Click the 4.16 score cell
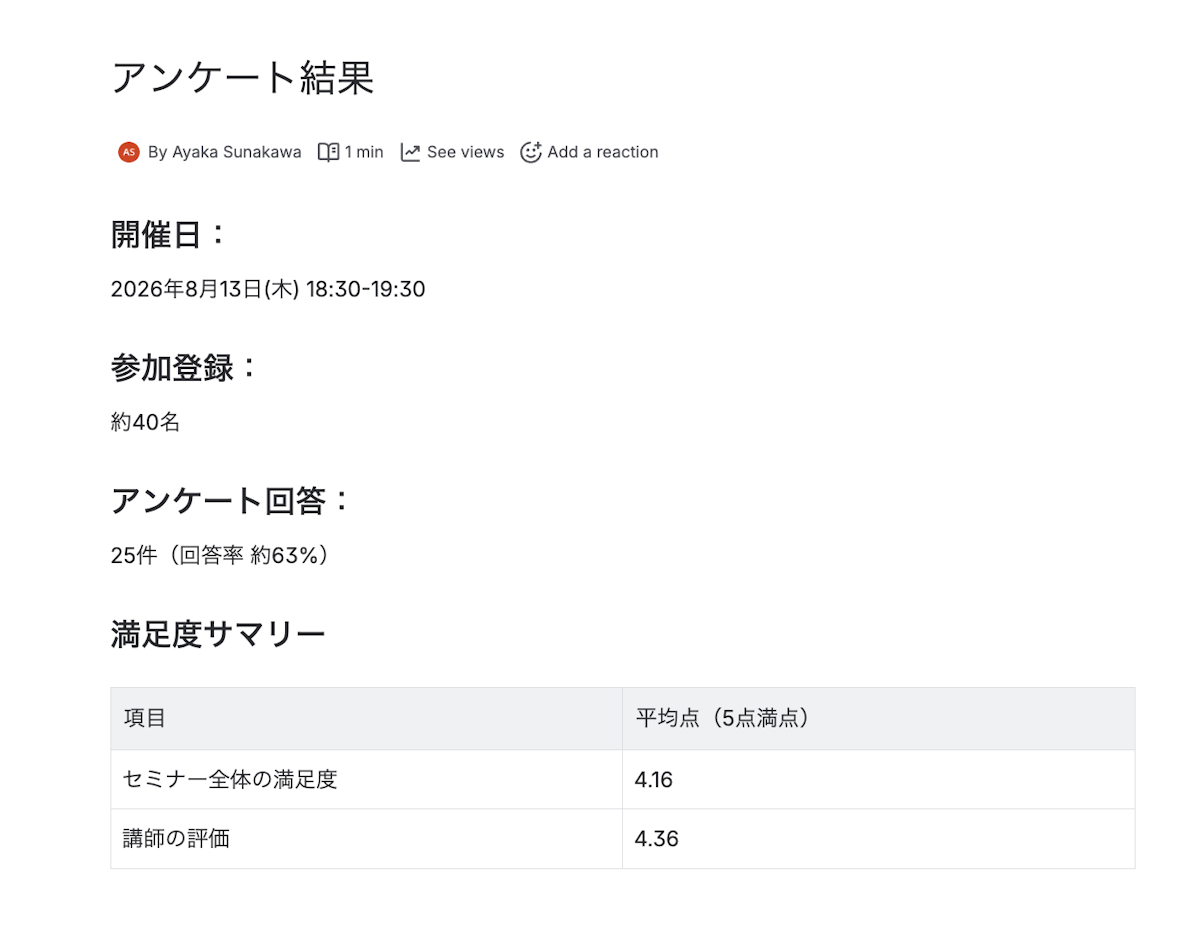 tap(879, 779)
